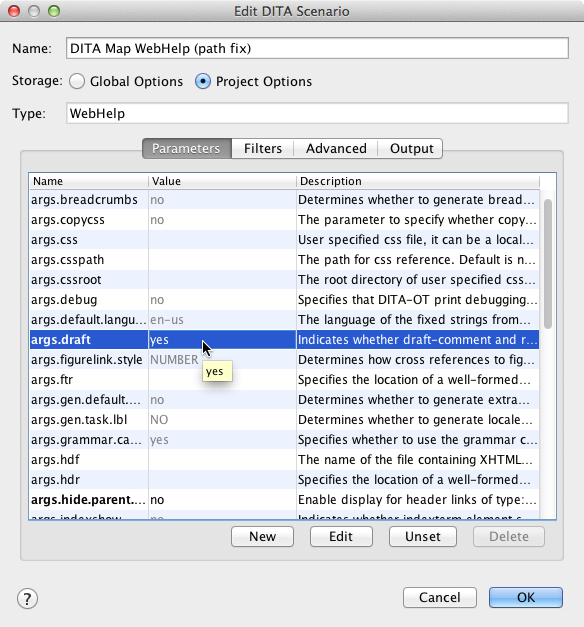The height and width of the screenshot is (627, 584).
Task: Click description 'The name of the file containing XHTML...'
Action: pyautogui.click(x=415, y=459)
